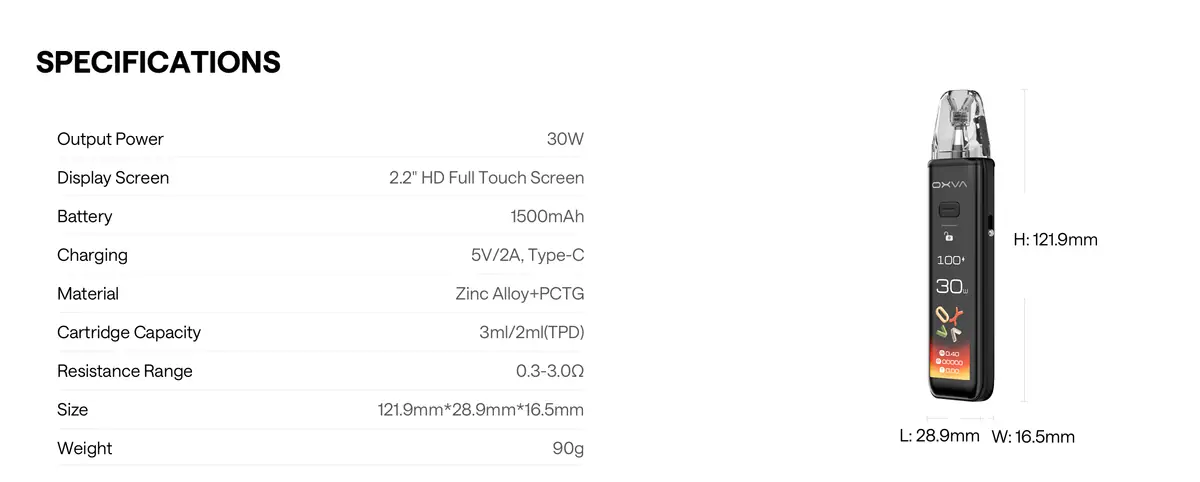This screenshot has height=482, width=1200.
Task: Click the 1500mAh battery value
Action: [546, 217]
